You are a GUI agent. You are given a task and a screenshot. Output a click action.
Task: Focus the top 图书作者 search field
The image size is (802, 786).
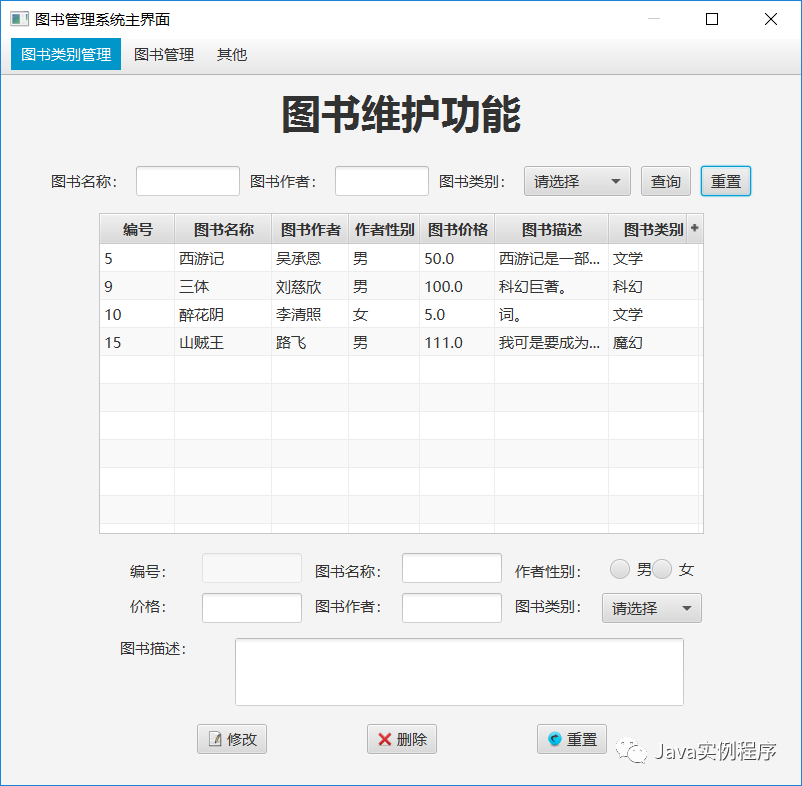[382, 181]
